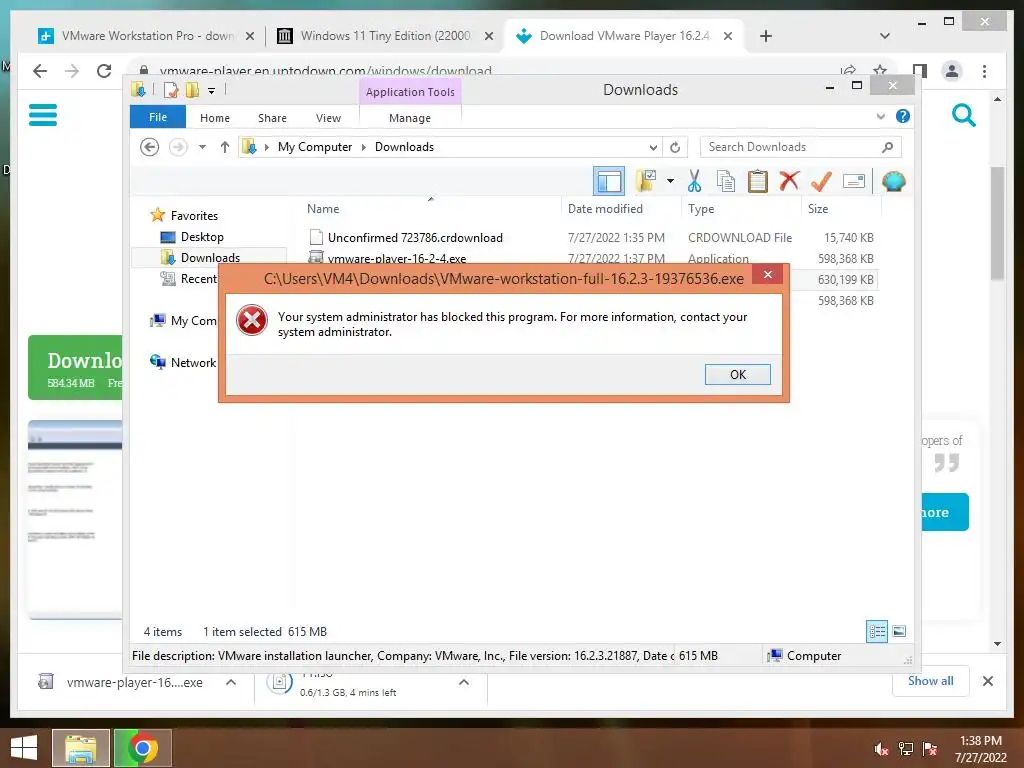Toggle the preview pane toolbar button
The height and width of the screenshot is (768, 1024).
(609, 181)
